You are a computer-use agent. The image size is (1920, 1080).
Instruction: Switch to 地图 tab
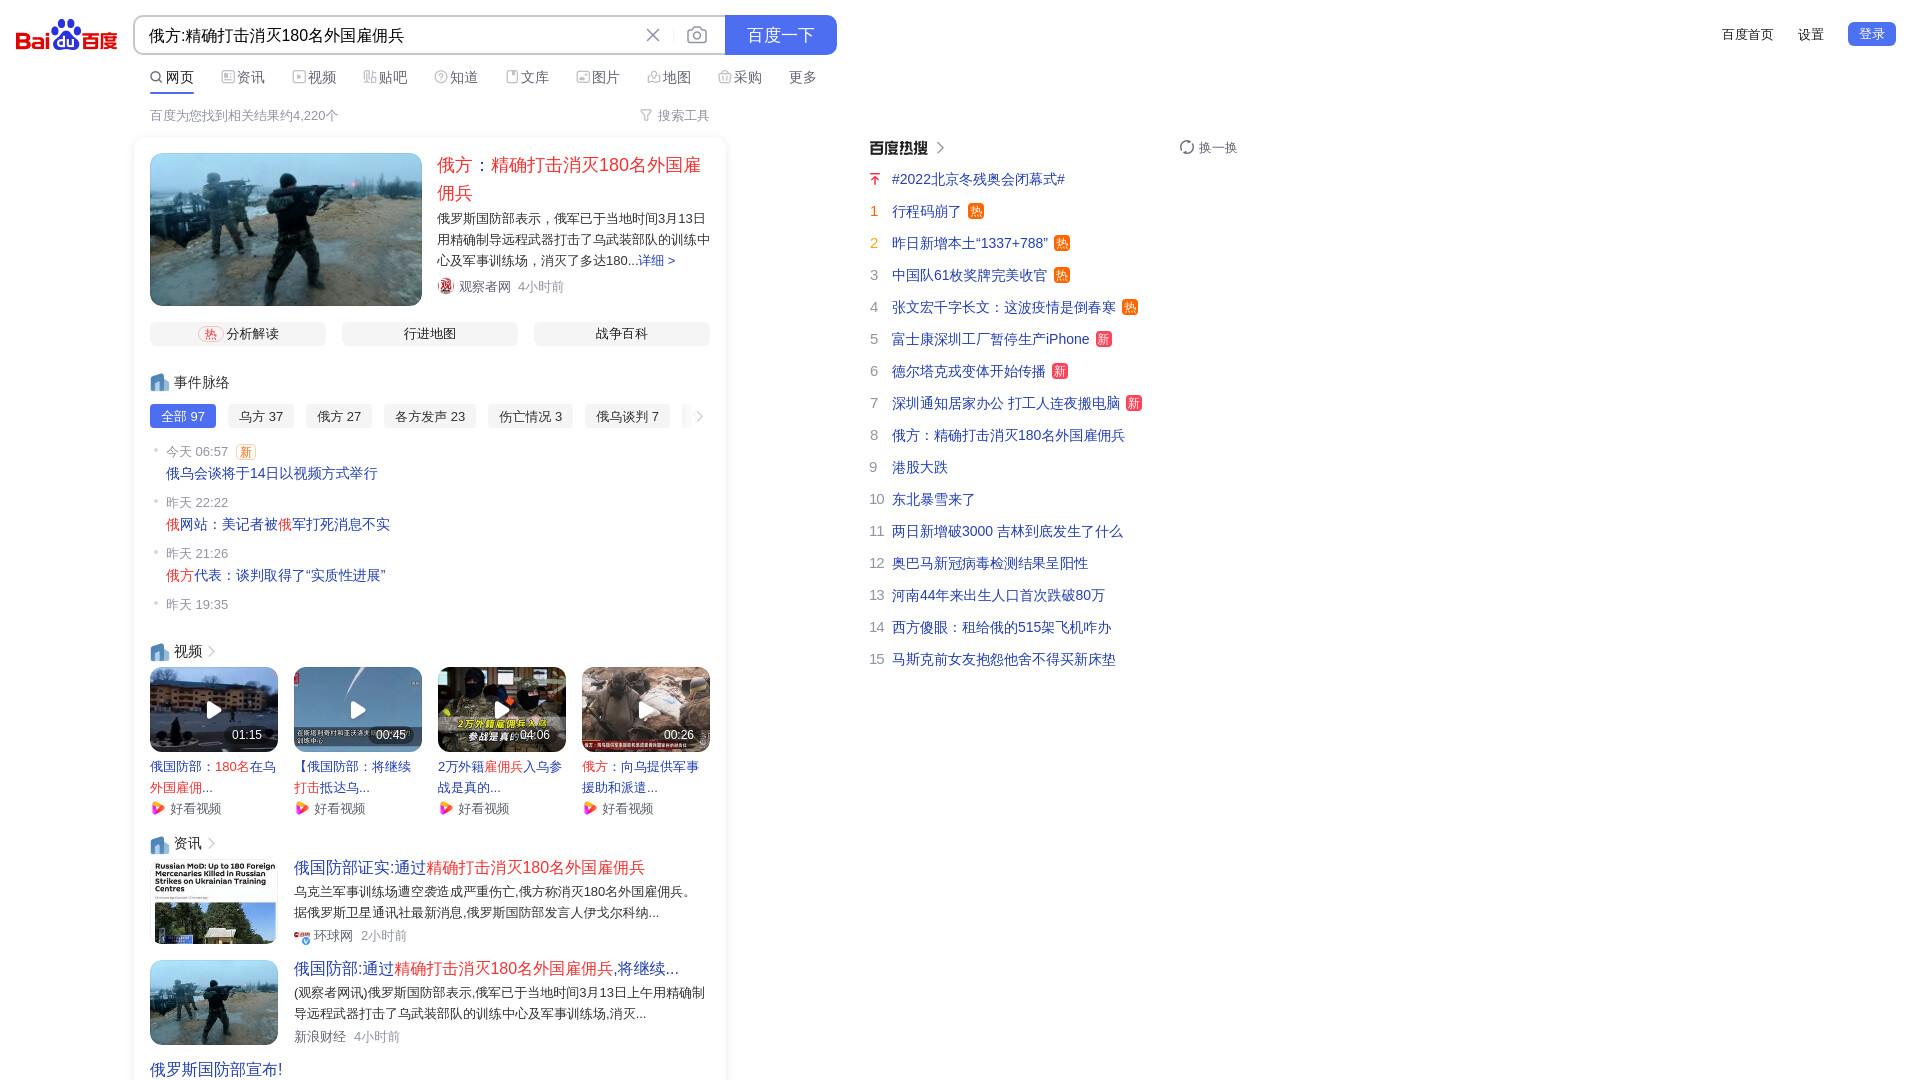pos(669,77)
